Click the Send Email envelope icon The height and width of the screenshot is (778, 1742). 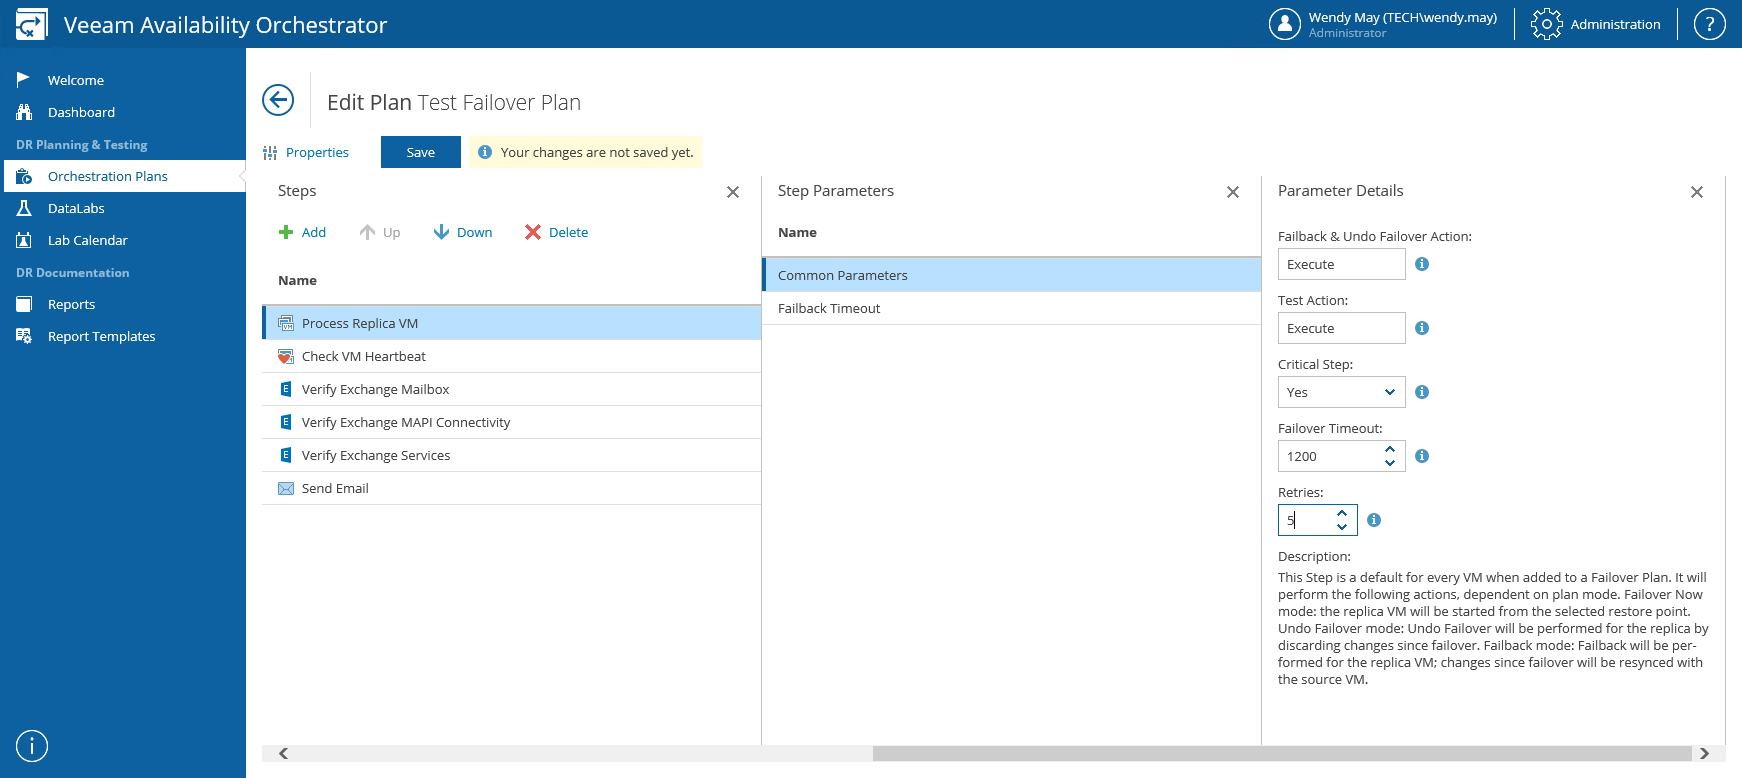(x=286, y=488)
